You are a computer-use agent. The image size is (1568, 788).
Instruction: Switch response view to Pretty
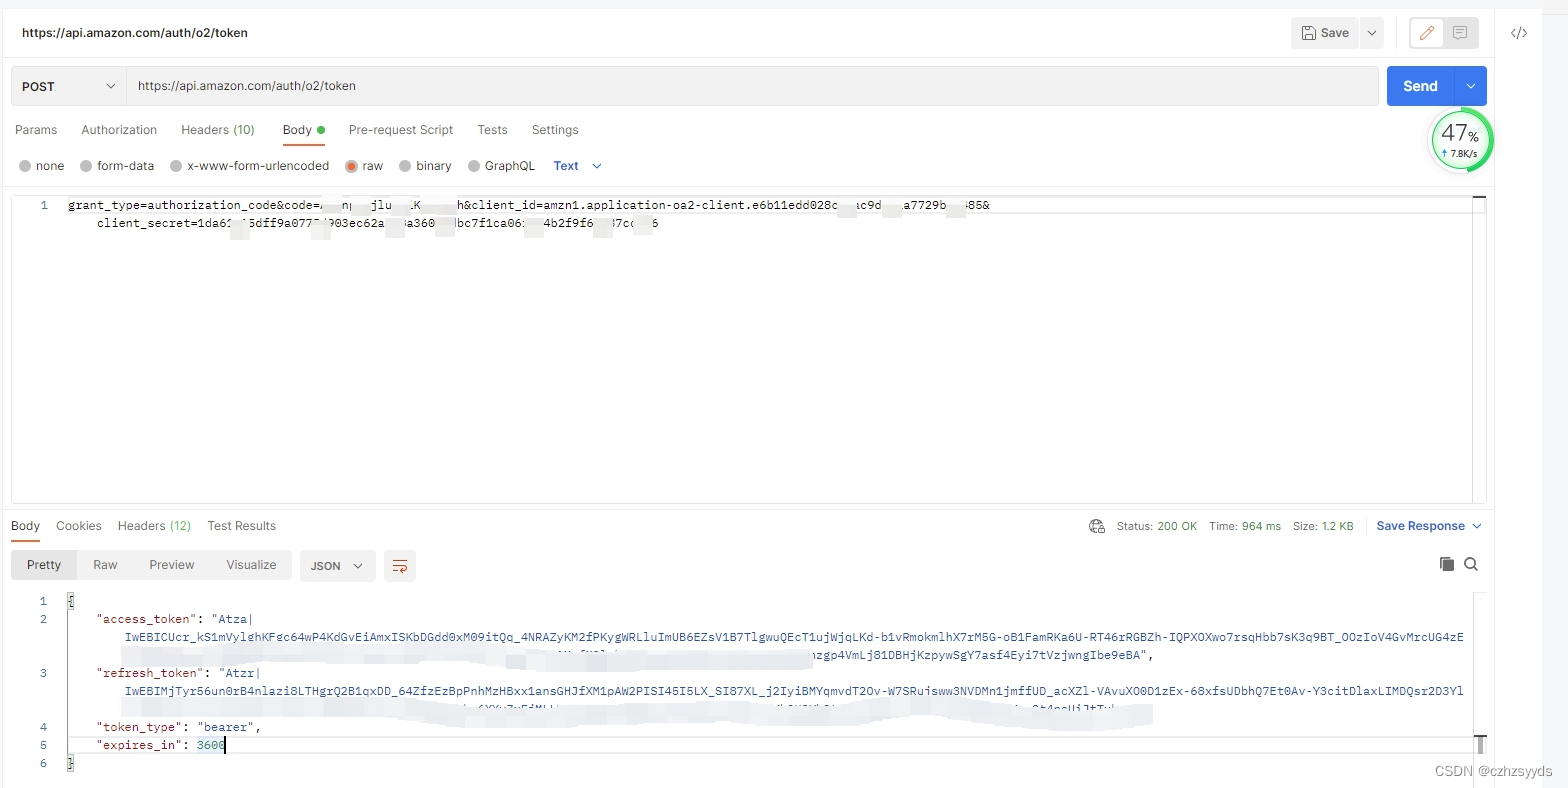pos(44,565)
